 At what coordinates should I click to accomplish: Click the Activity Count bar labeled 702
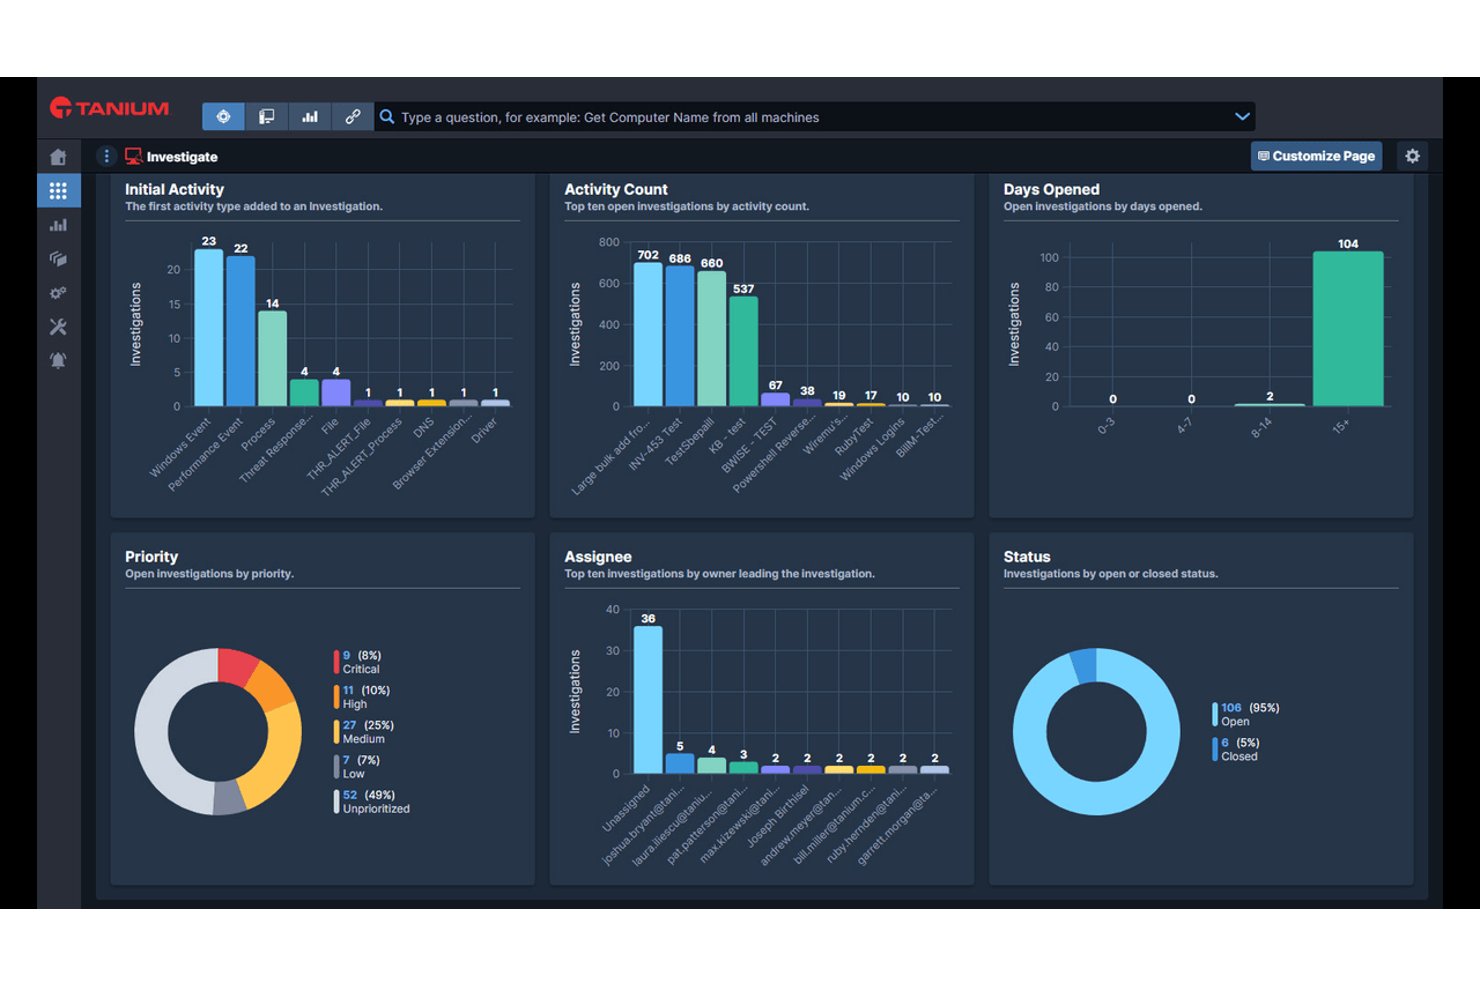[x=648, y=334]
